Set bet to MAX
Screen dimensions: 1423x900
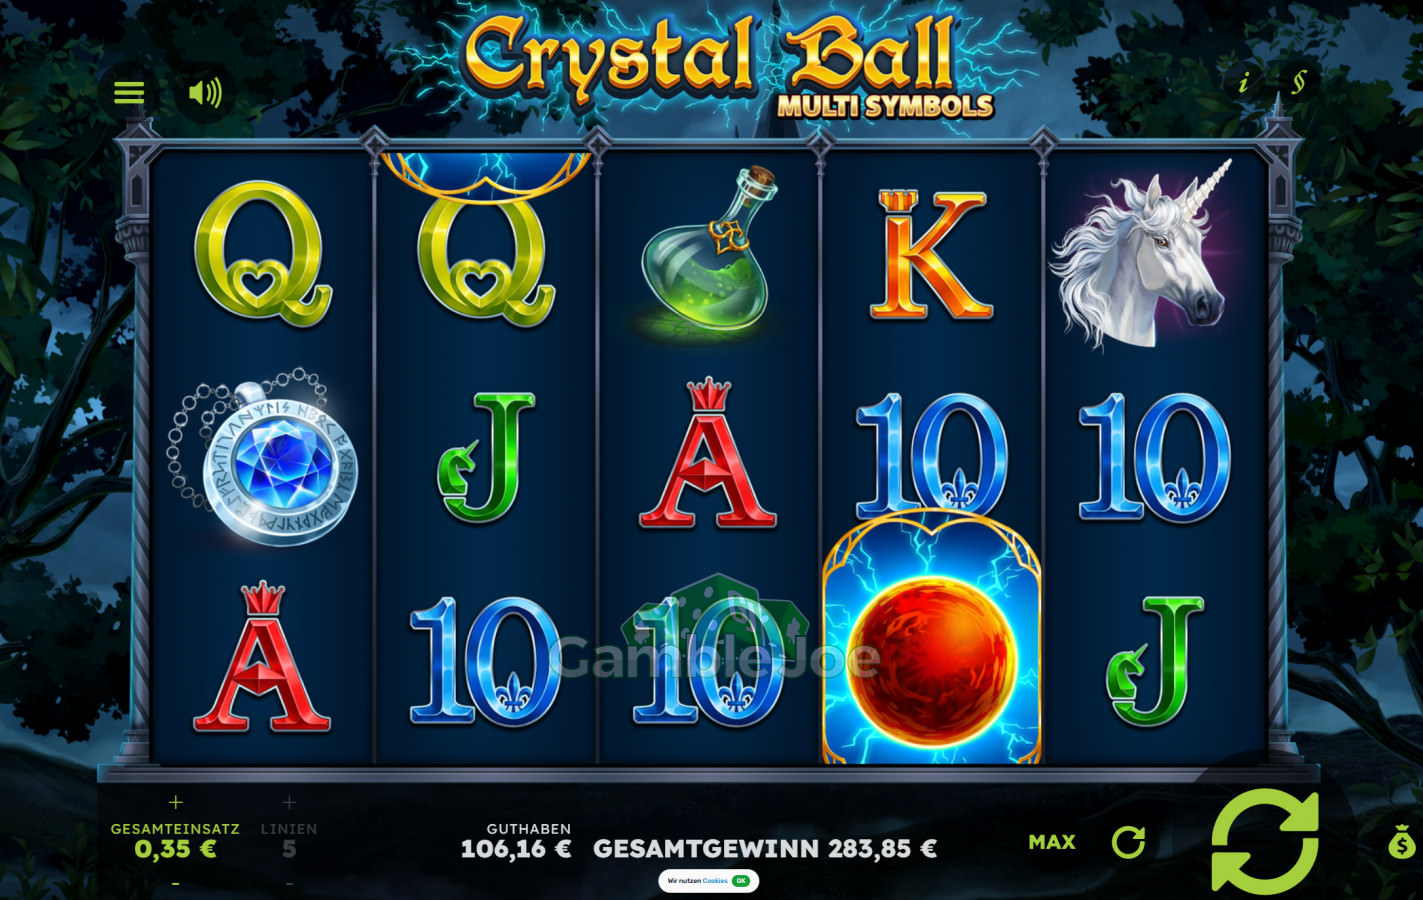point(1052,842)
